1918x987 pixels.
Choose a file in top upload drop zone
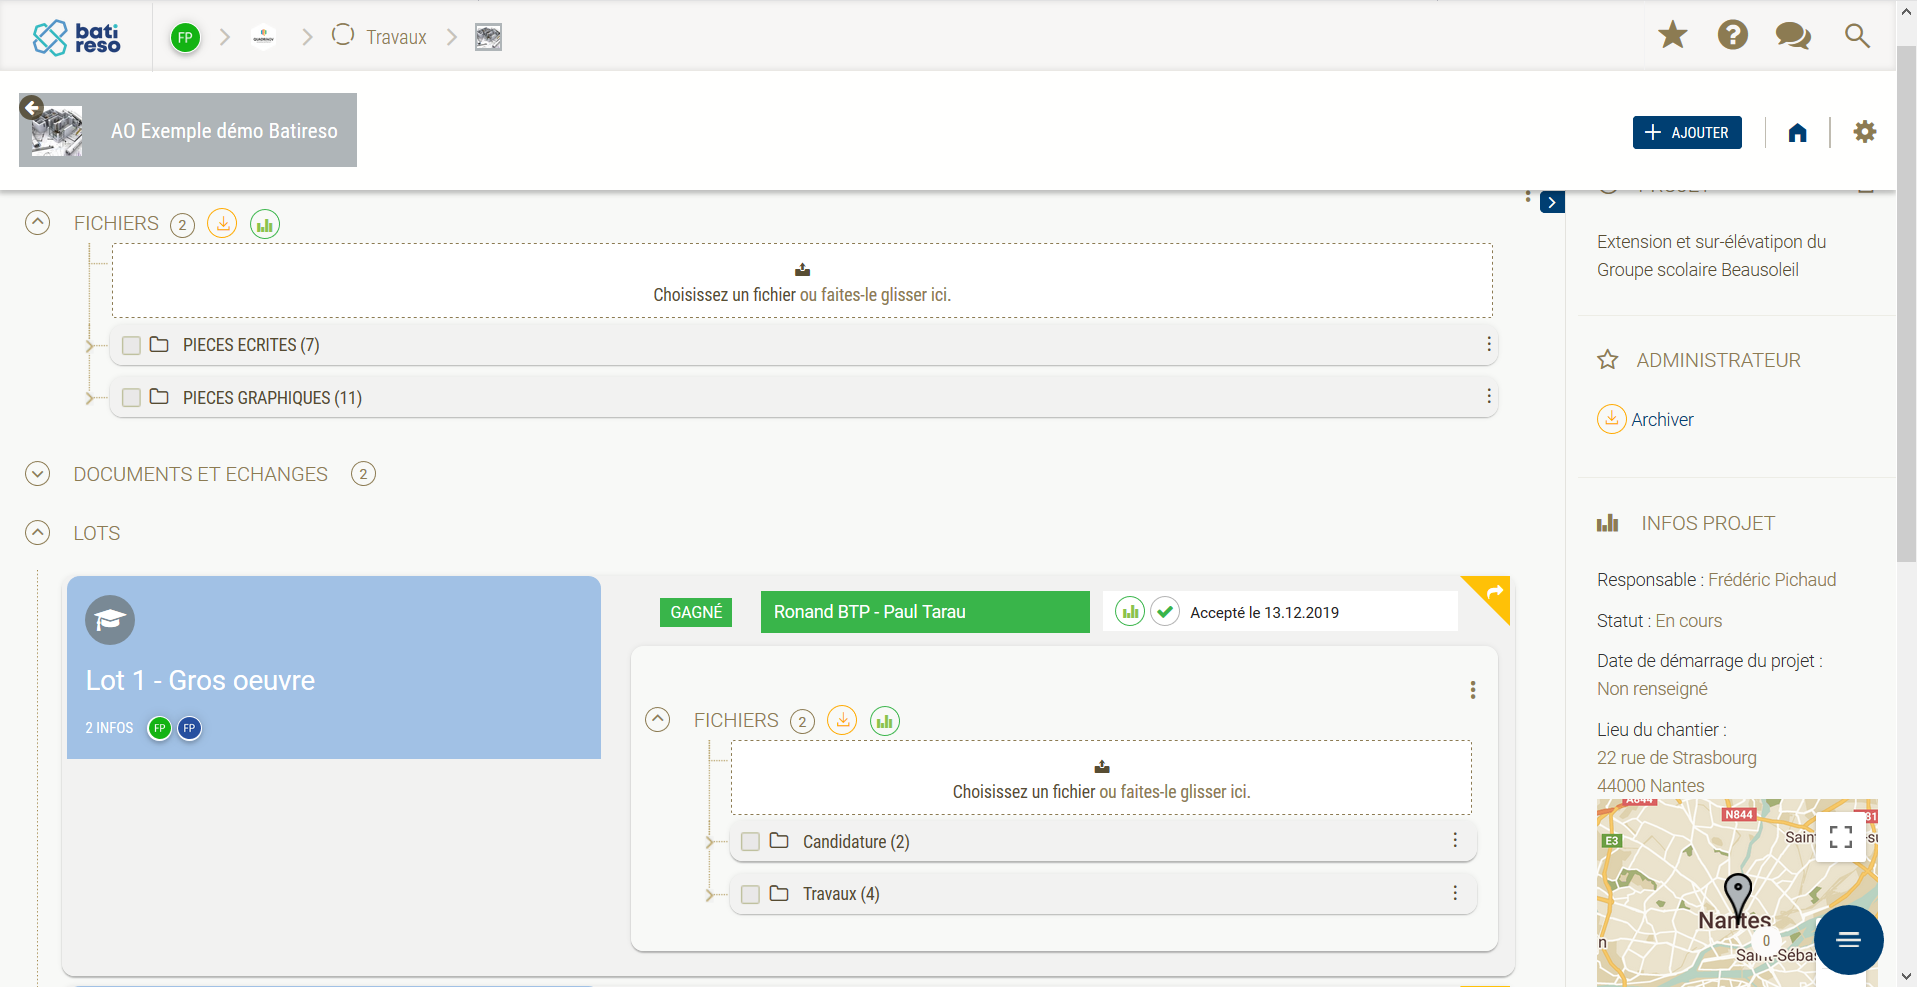[802, 281]
